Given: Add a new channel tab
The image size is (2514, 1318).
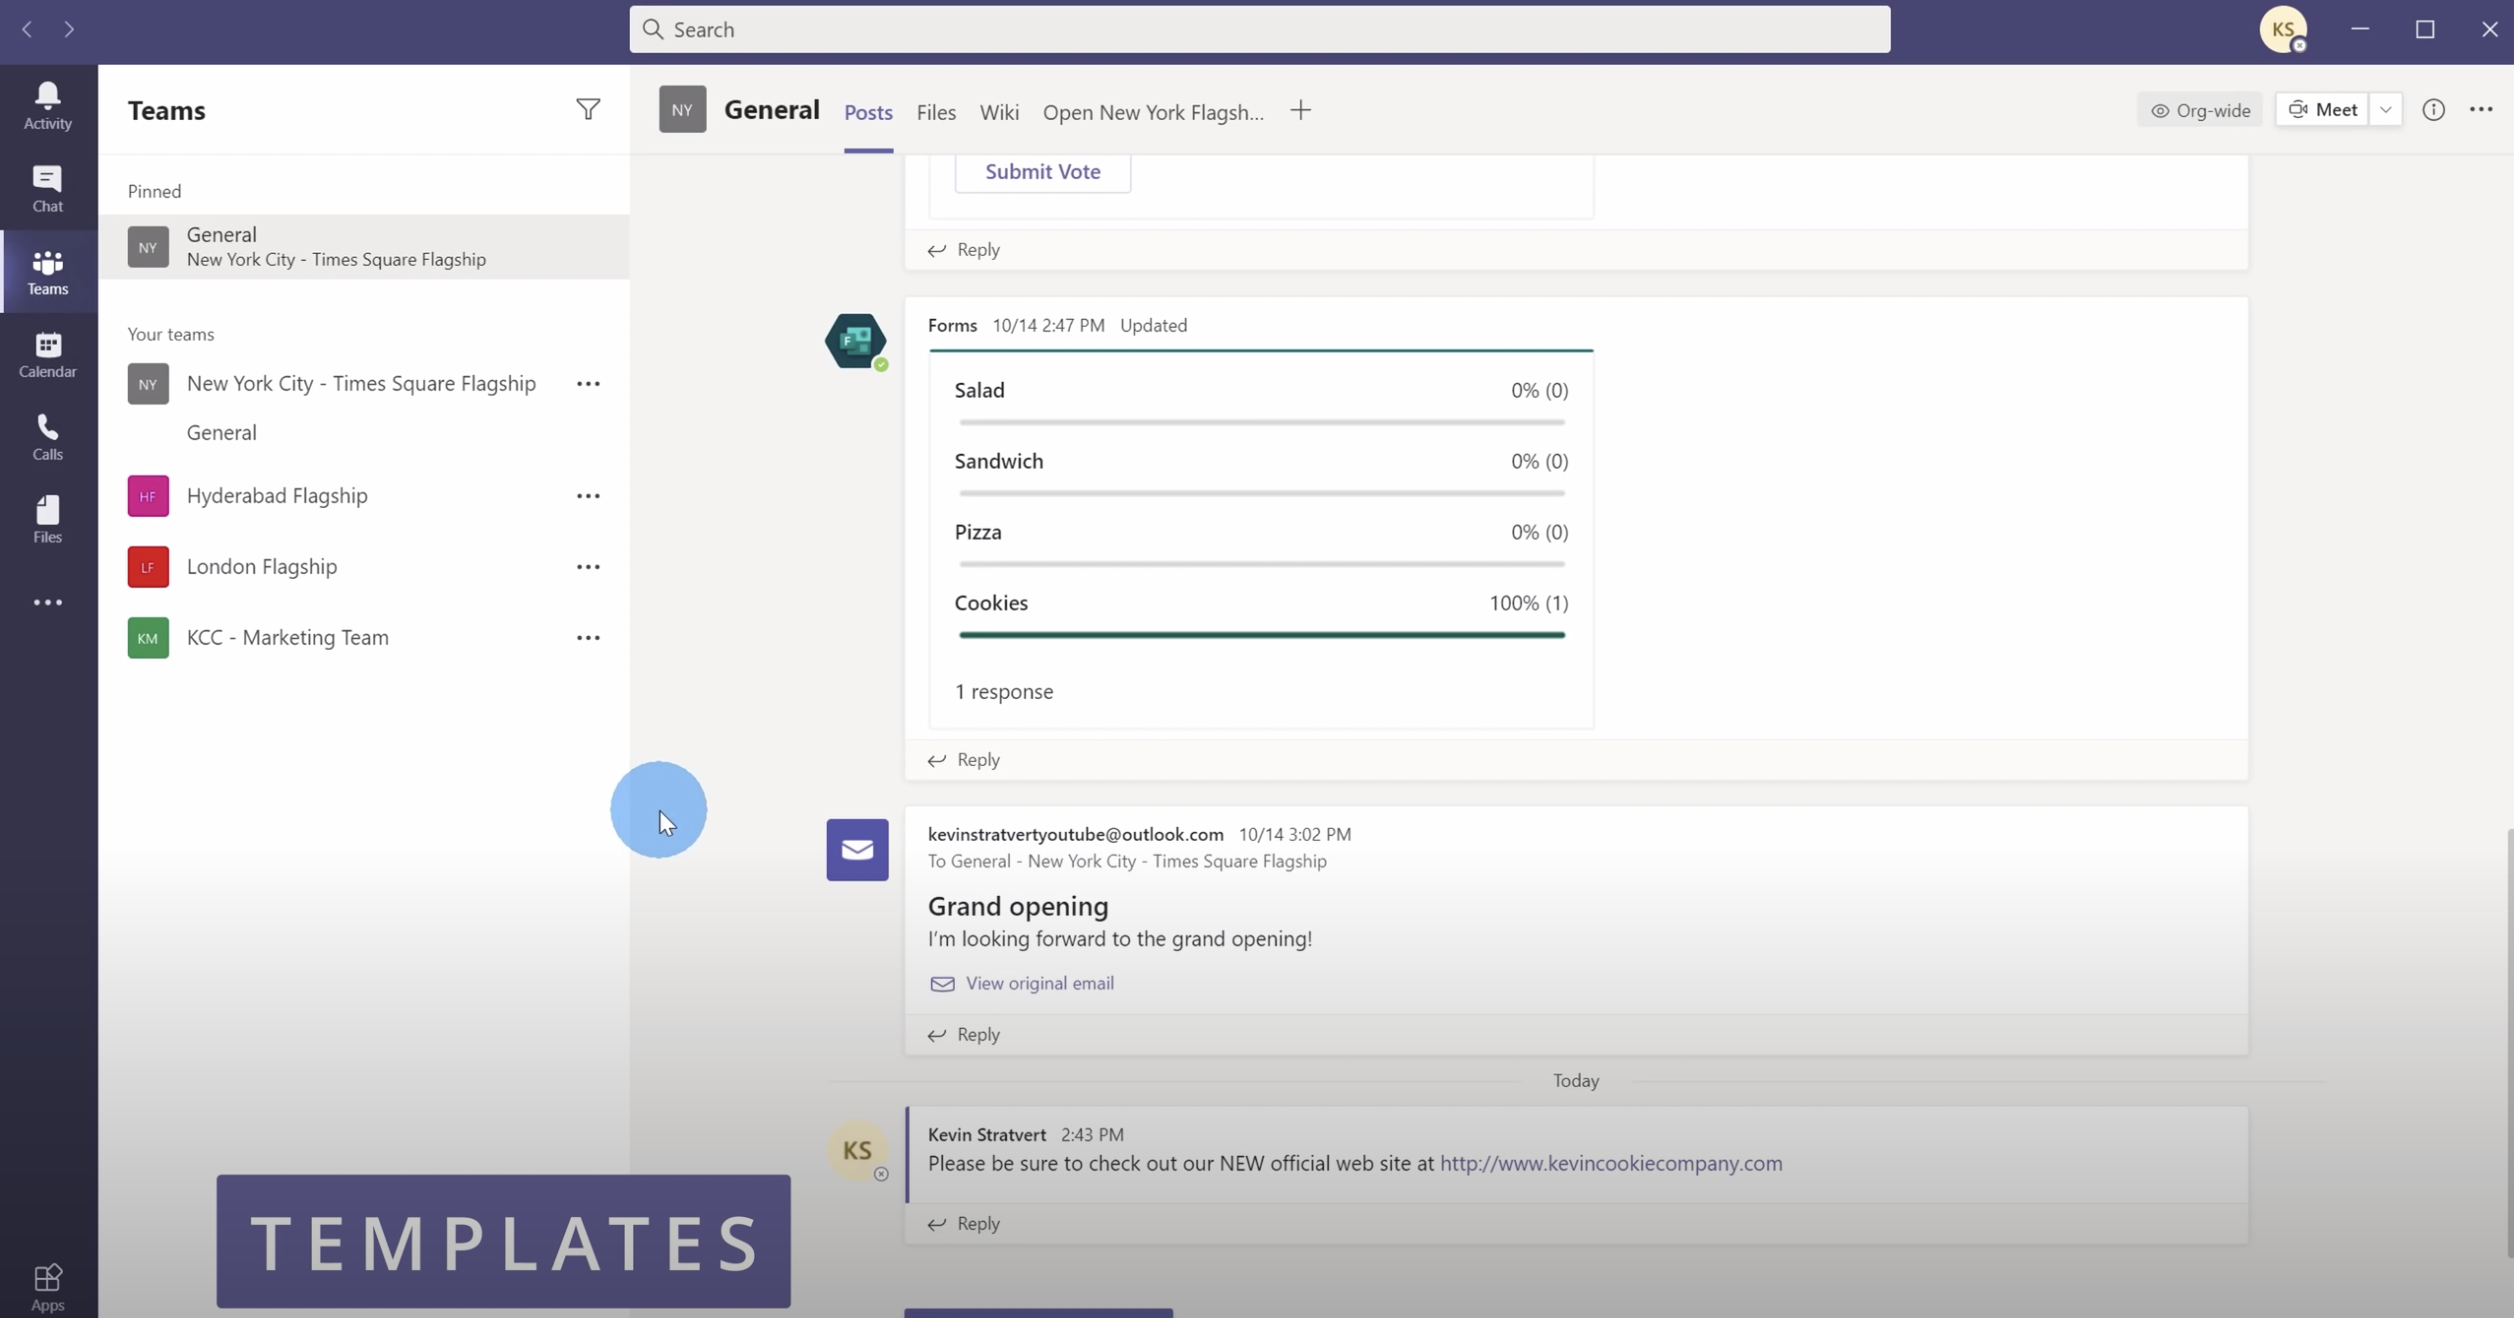Looking at the screenshot, I should [x=1300, y=110].
